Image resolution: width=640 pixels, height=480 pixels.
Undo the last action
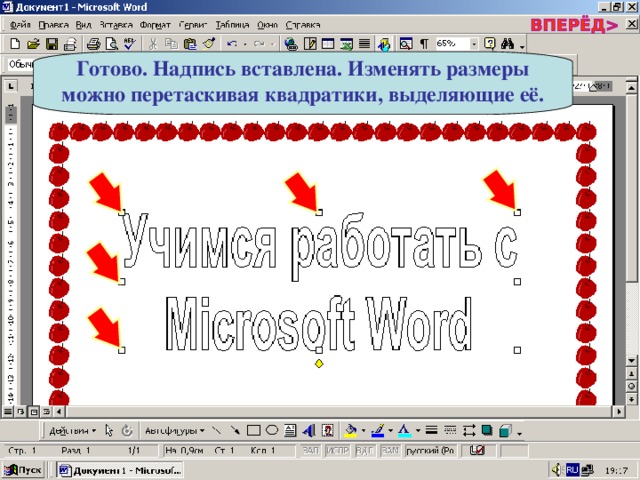(231, 43)
